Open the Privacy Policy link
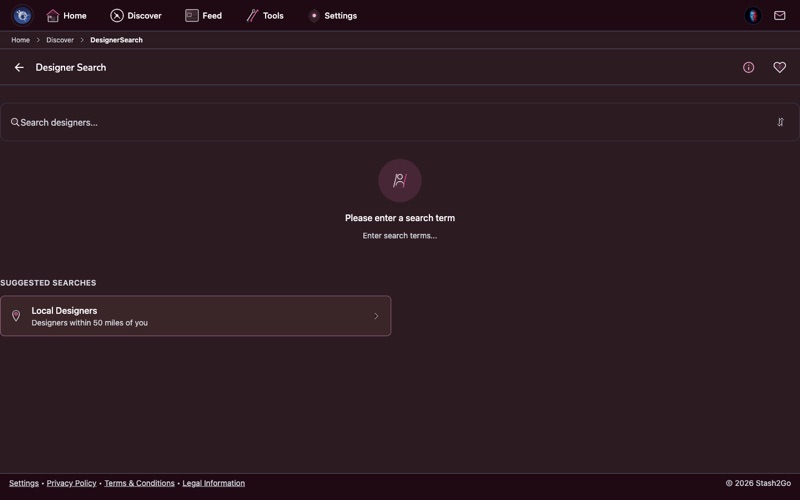This screenshot has height=500, width=800. 71,483
